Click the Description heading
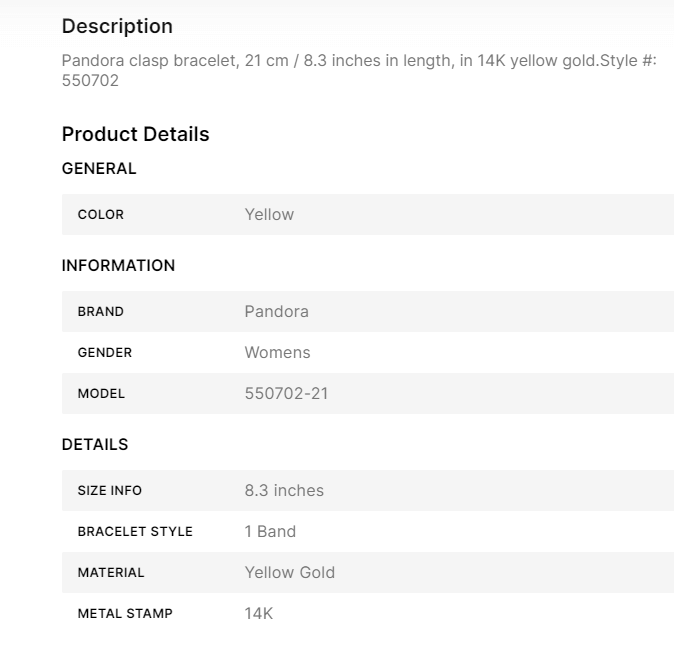 point(117,27)
